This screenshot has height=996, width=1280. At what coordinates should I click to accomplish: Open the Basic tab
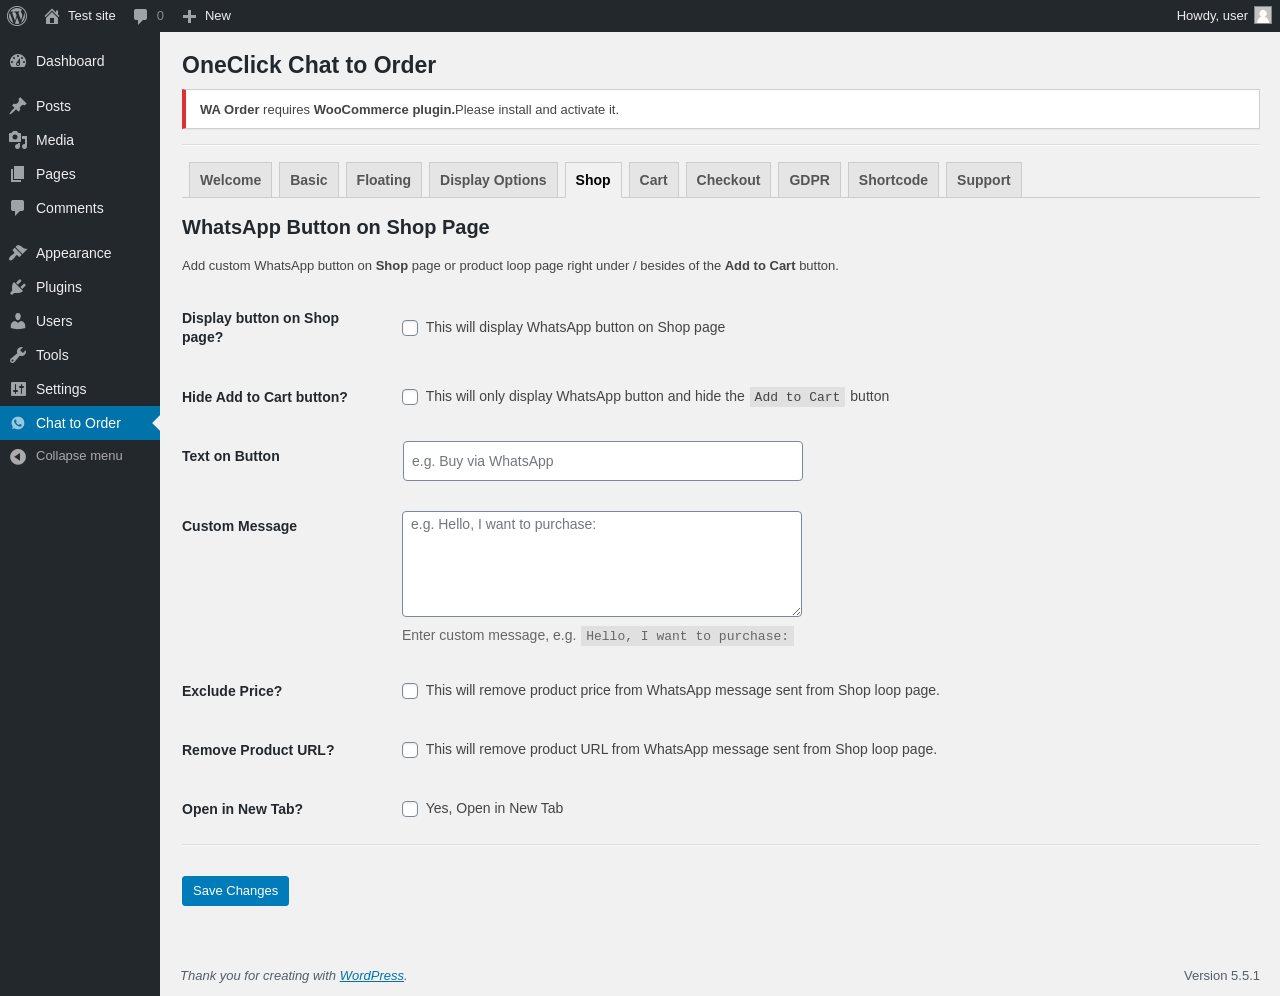coord(309,180)
